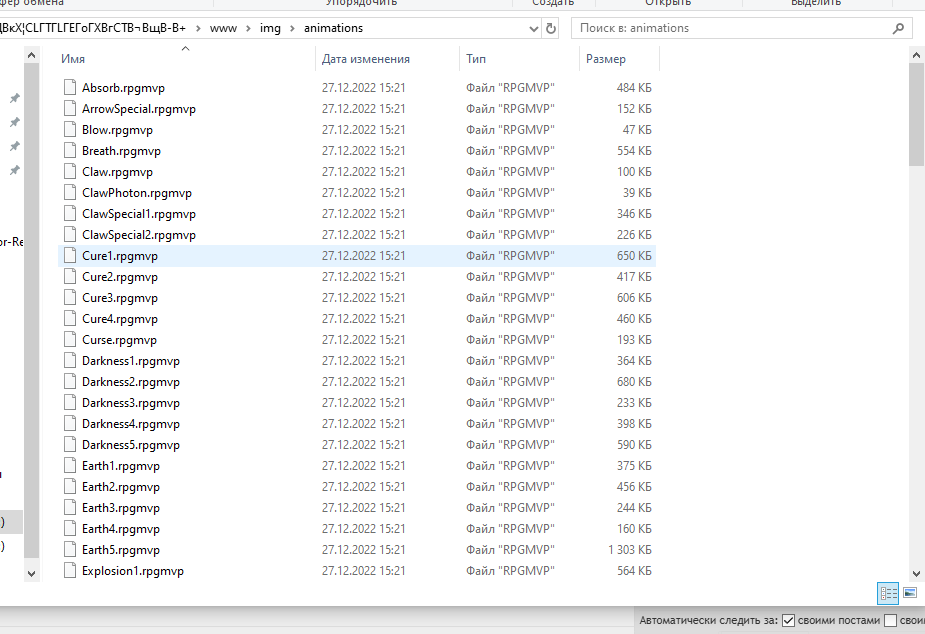Go to img folder in breadcrumb

coord(270,28)
